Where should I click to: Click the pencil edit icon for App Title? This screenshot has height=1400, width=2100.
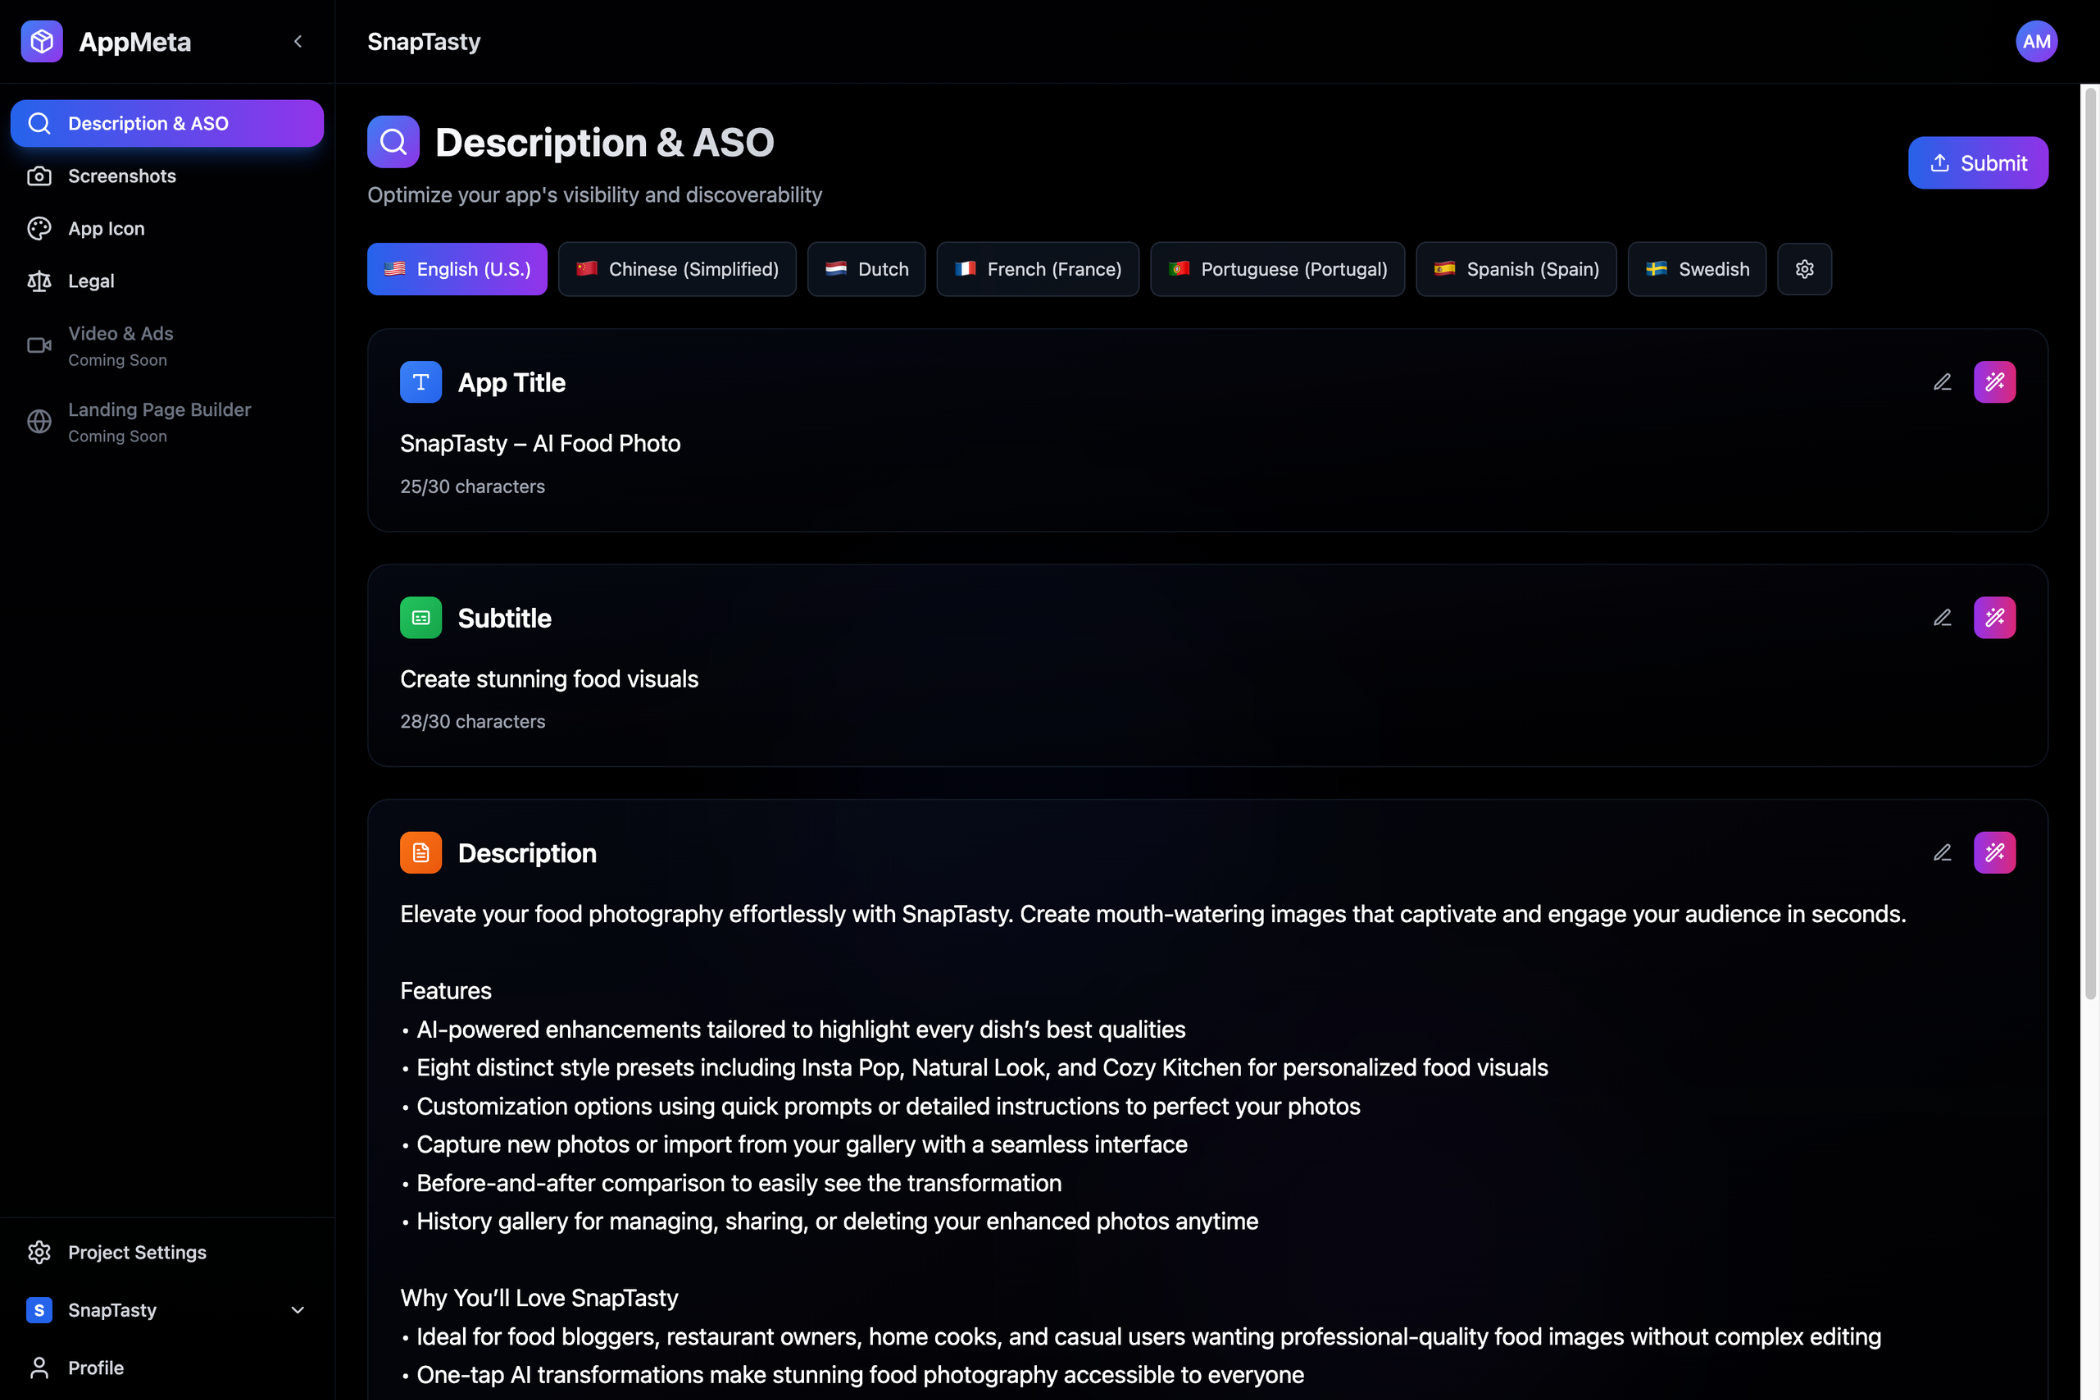tap(1942, 382)
